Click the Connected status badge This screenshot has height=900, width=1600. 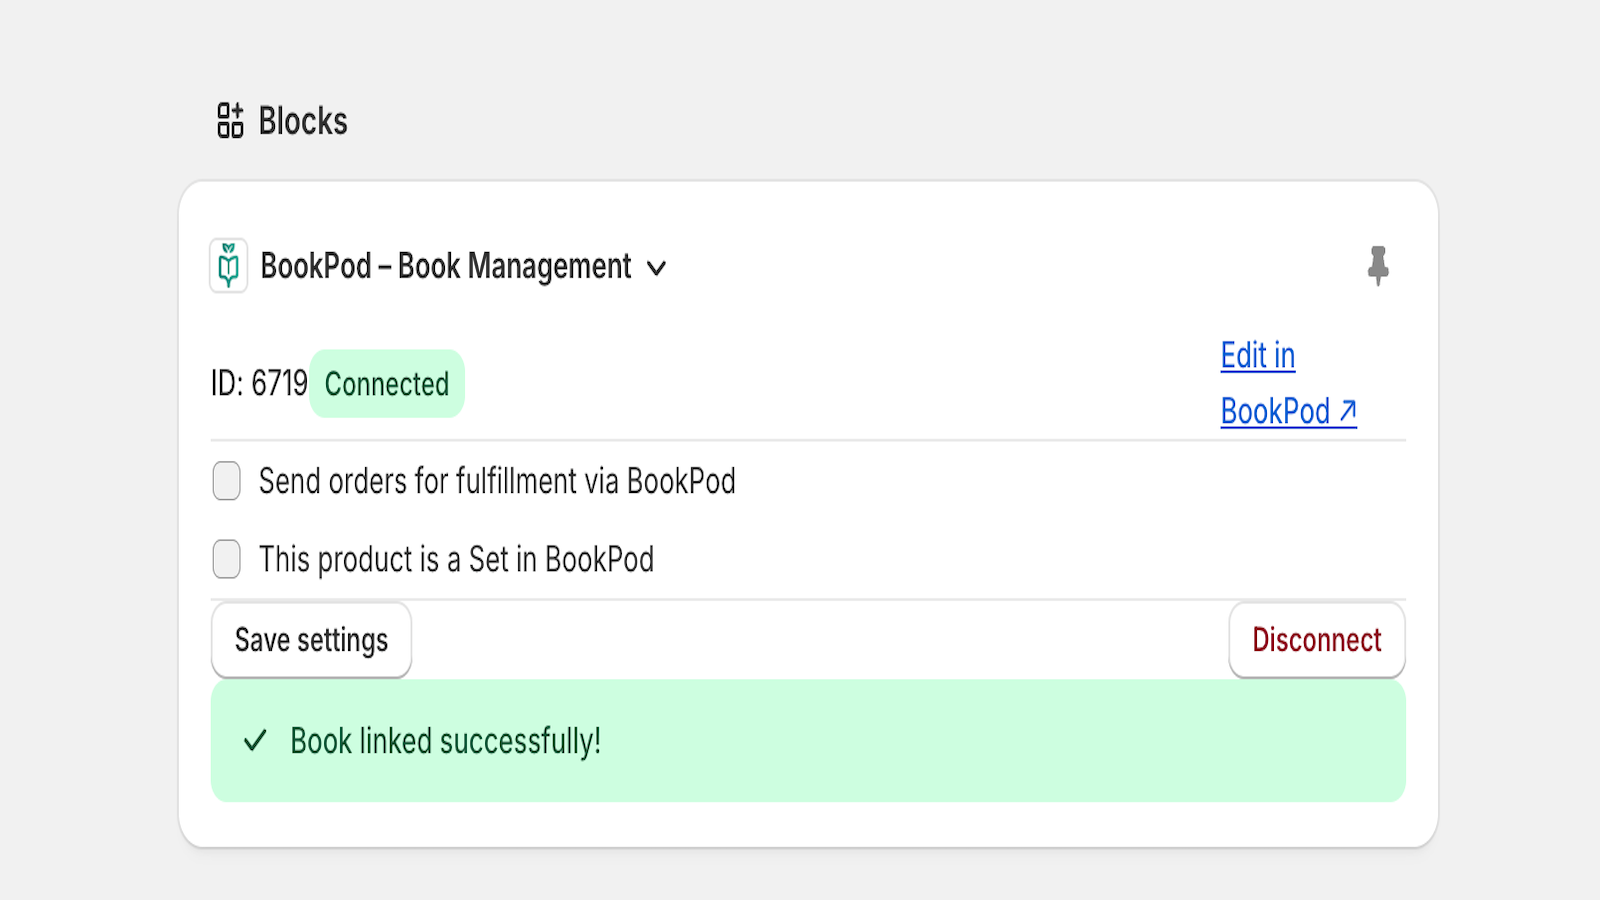click(x=387, y=384)
